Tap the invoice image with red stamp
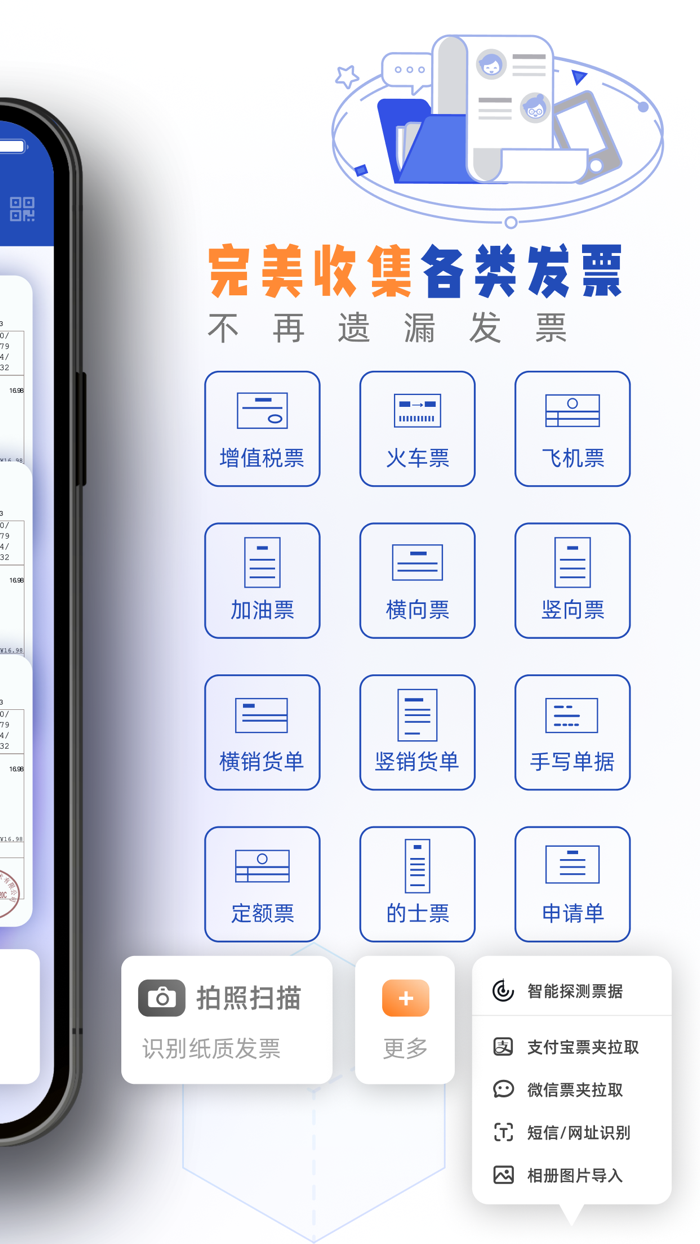This screenshot has height=1244, width=700. click(x=14, y=790)
